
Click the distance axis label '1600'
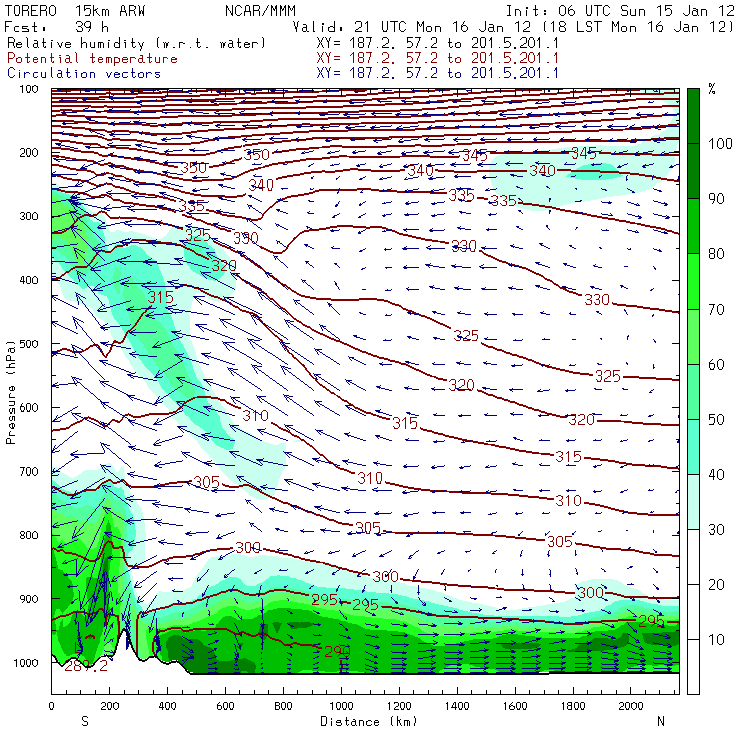(x=515, y=706)
